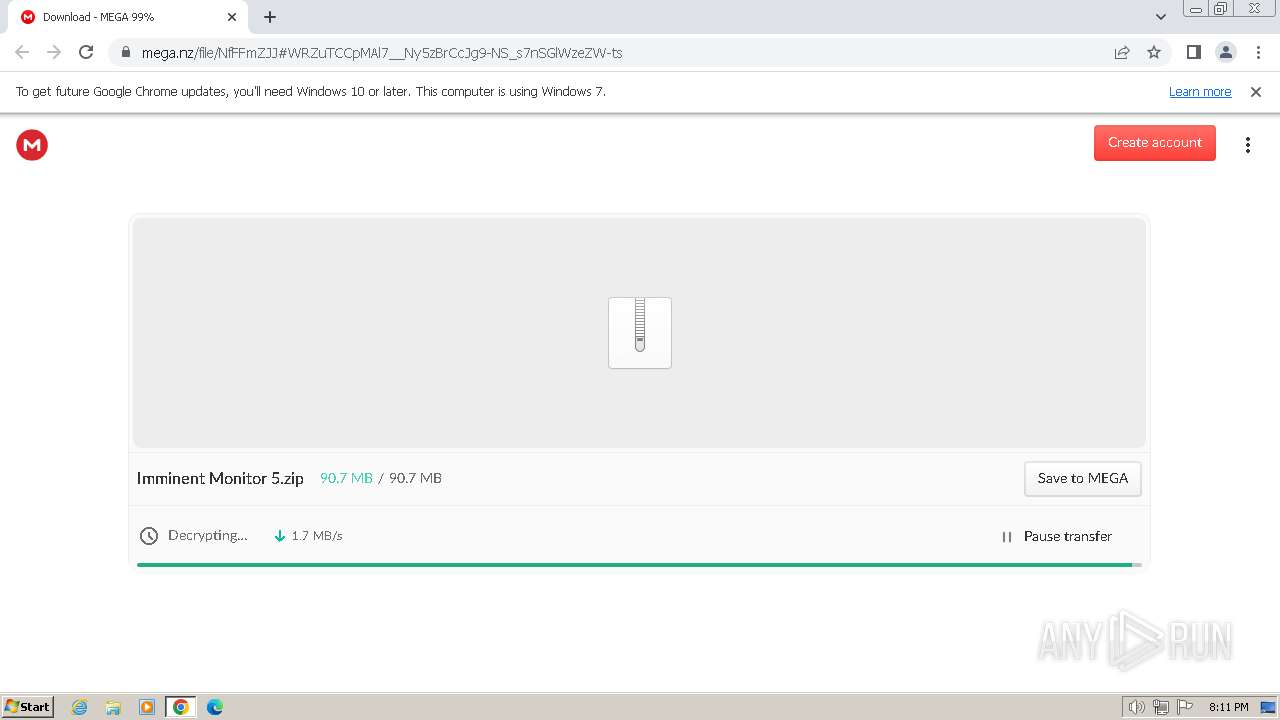Viewport: 1280px width, 720px height.
Task: Launch Microsoft Edge from taskbar
Action: coord(215,707)
